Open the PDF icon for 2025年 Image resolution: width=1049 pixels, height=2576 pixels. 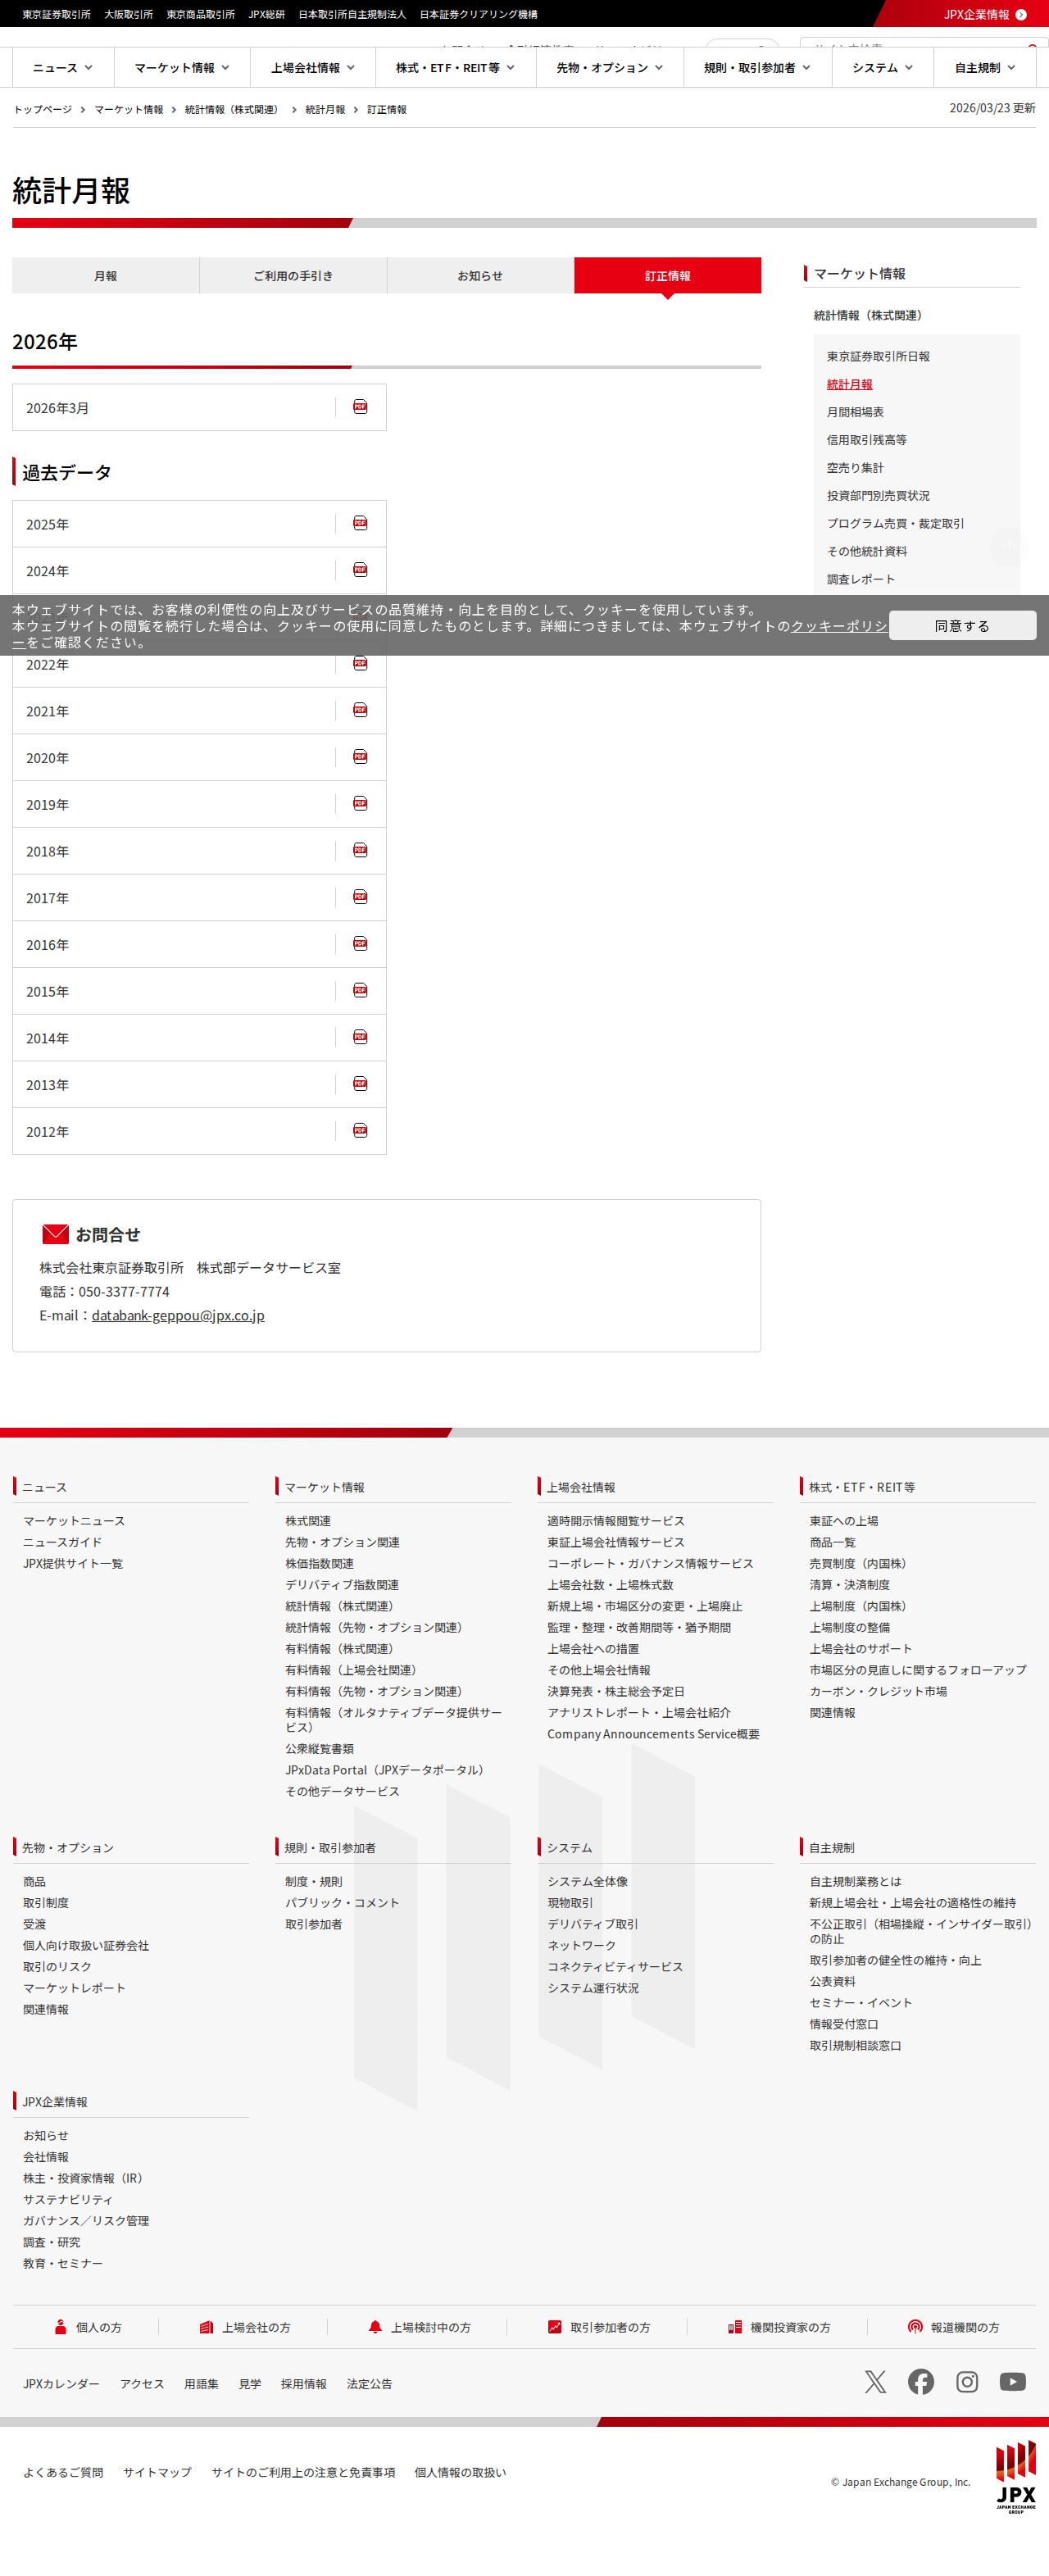(x=360, y=523)
